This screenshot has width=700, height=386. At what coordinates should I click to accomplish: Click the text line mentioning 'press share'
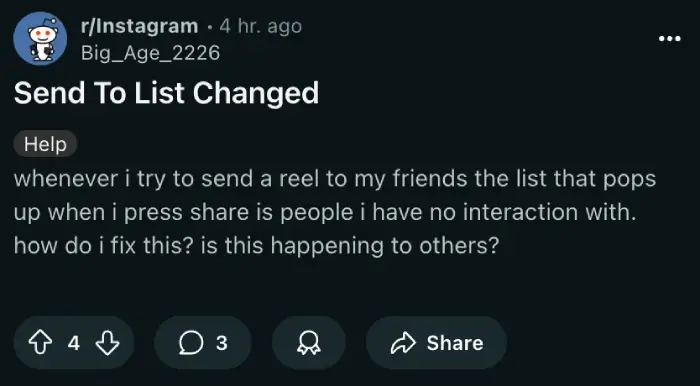click(325, 212)
